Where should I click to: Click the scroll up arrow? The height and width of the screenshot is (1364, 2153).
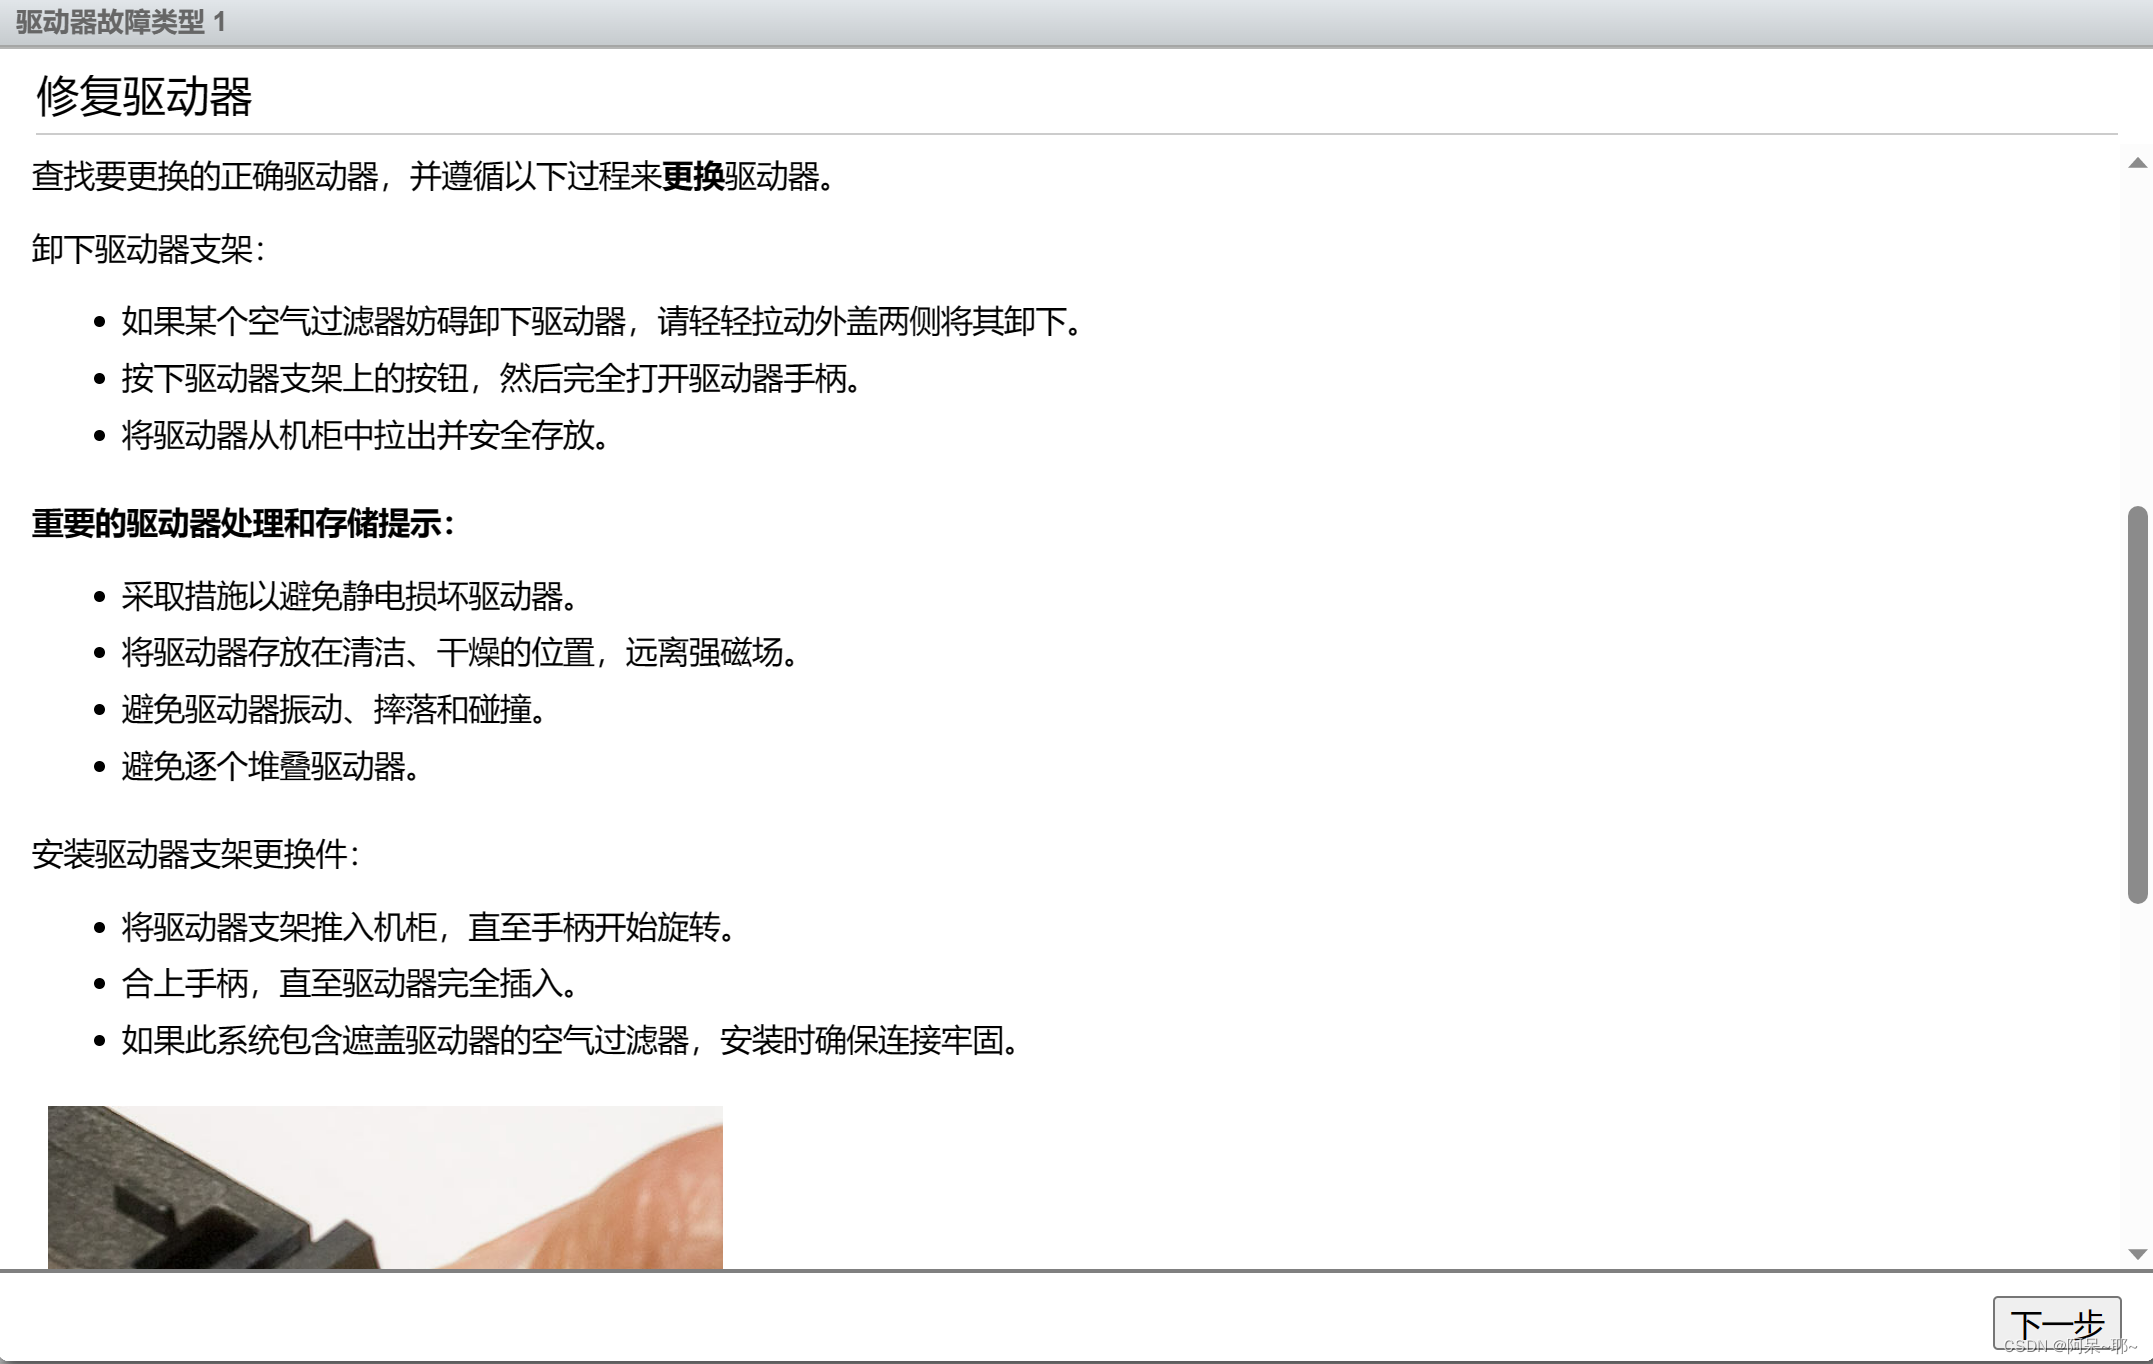(x=2137, y=164)
